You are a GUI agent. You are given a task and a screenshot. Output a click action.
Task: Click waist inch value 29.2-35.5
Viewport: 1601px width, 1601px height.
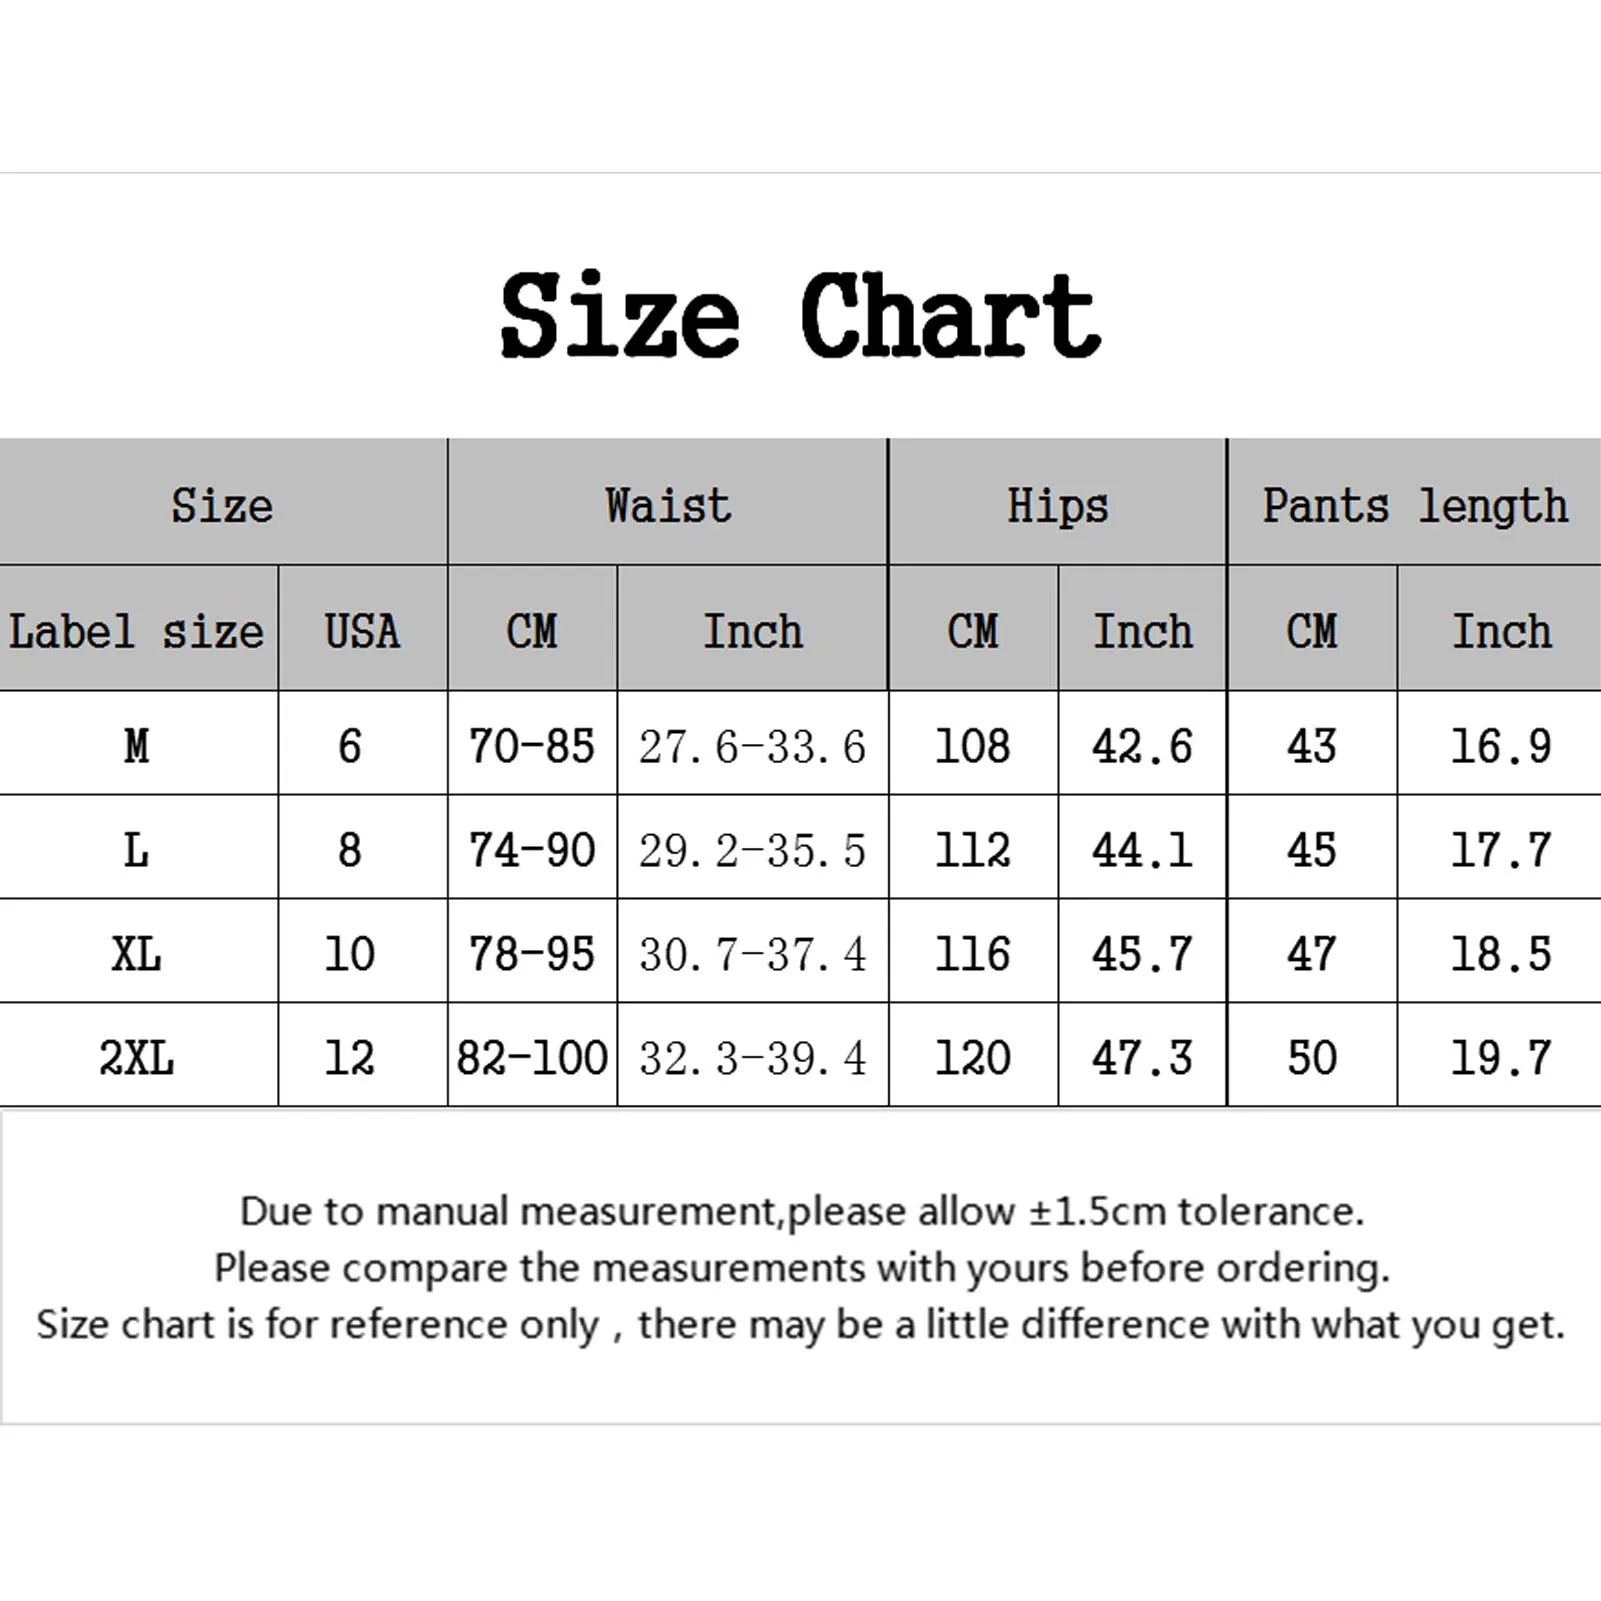coord(752,850)
